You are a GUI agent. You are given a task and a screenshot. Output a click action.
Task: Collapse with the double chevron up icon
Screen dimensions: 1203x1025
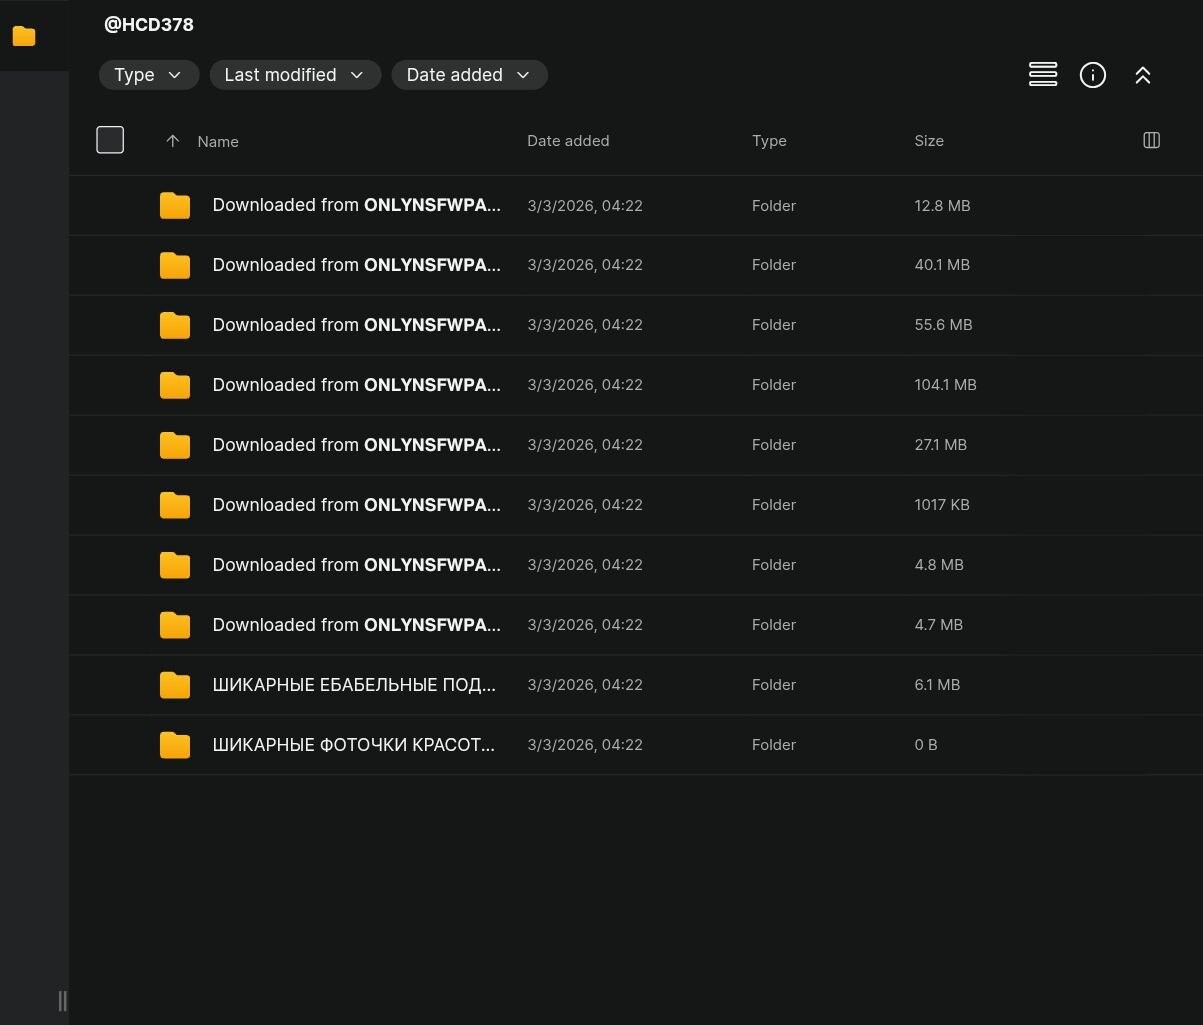[1143, 75]
